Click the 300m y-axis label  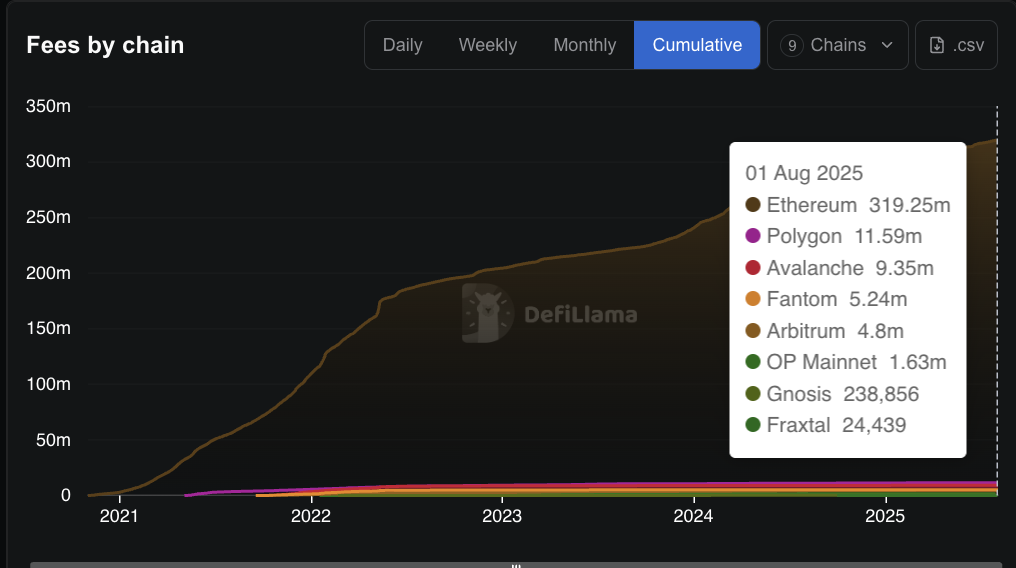[48, 161]
